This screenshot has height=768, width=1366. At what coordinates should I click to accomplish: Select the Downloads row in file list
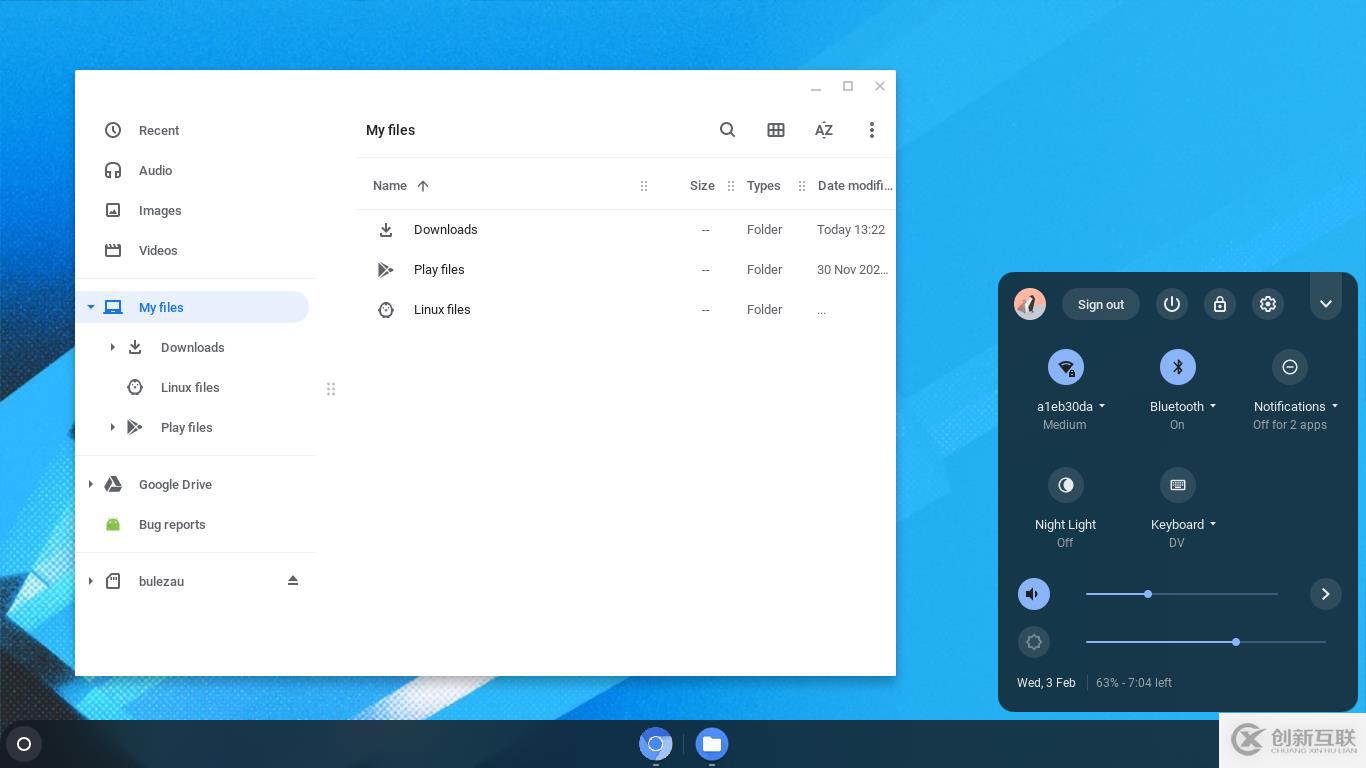tap(626, 230)
